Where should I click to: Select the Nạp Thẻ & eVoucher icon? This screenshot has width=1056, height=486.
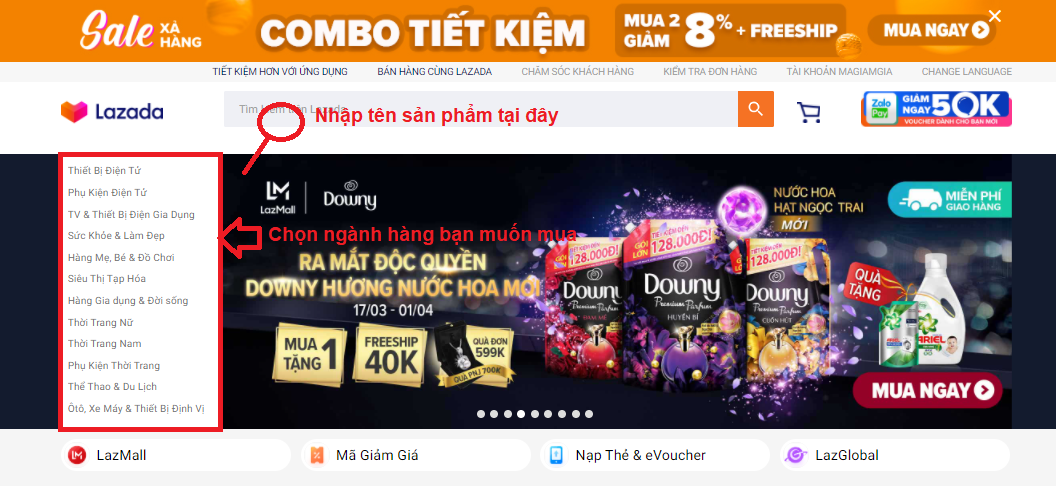556,455
